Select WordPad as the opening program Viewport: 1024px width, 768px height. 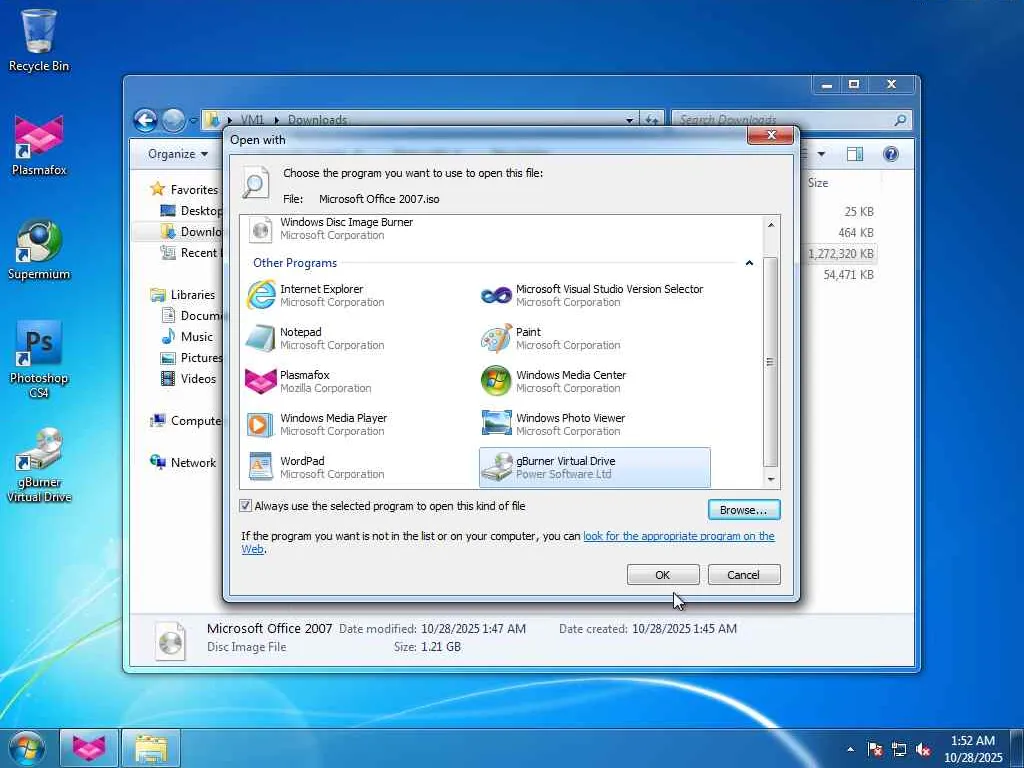[x=315, y=468]
